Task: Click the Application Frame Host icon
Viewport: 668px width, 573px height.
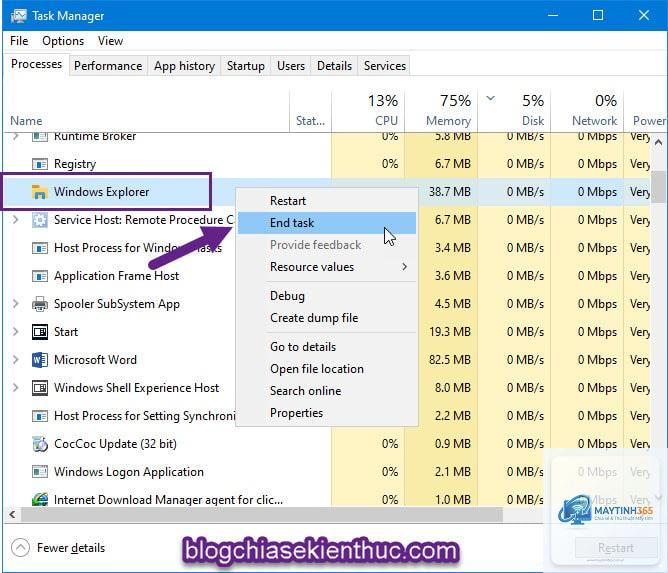Action: click(40, 276)
